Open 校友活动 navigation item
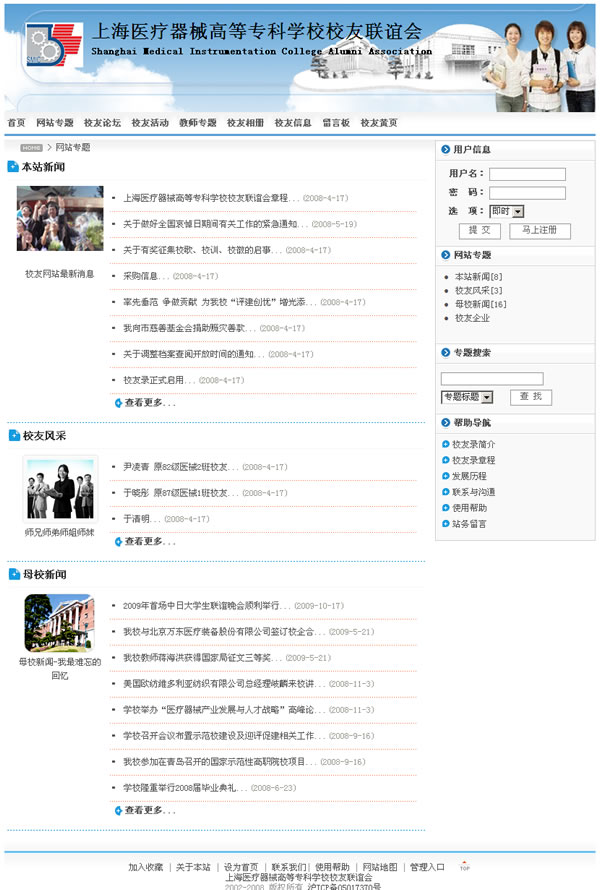 click(150, 123)
